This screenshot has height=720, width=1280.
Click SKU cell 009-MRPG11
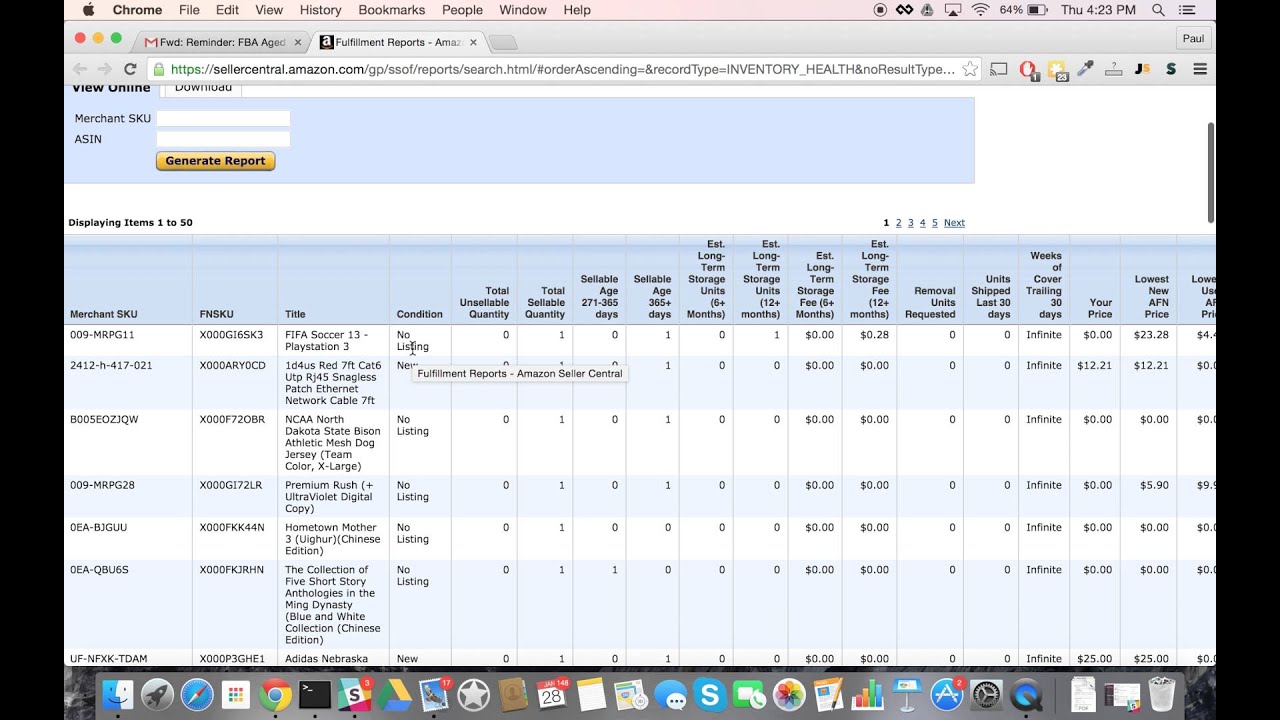coord(102,335)
